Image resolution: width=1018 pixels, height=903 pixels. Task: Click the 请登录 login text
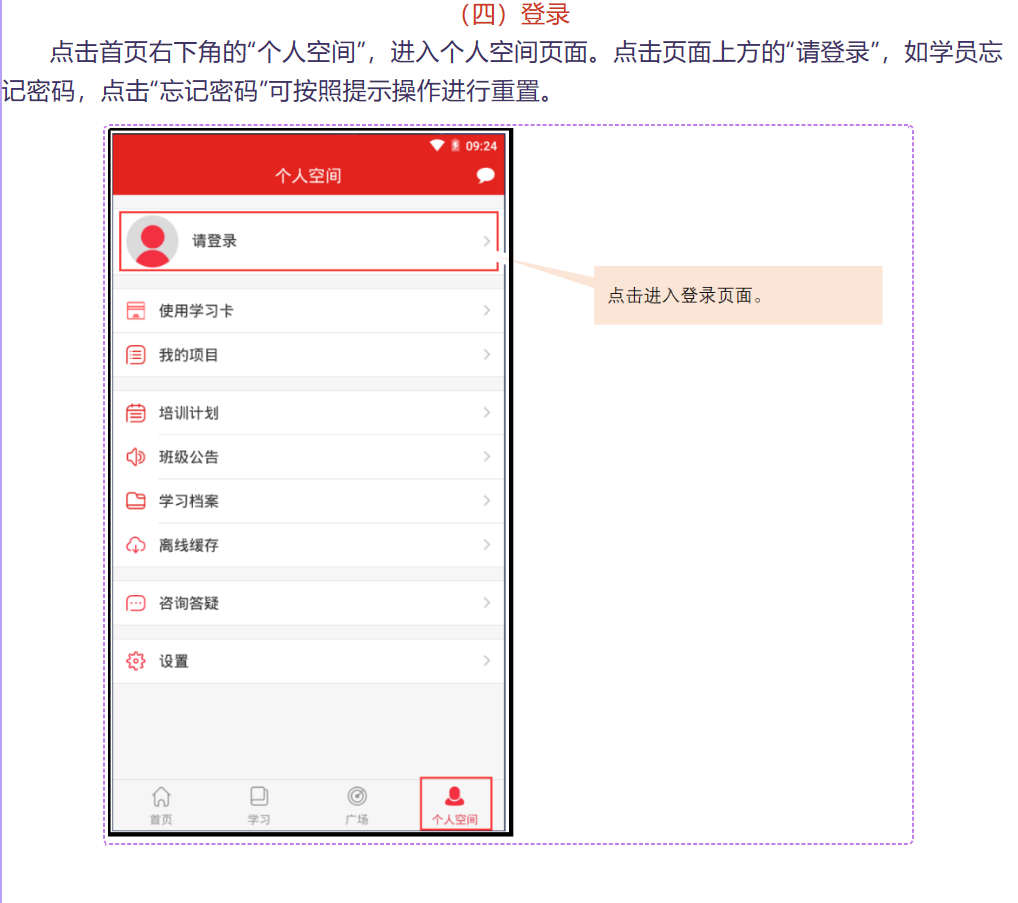pyautogui.click(x=215, y=241)
